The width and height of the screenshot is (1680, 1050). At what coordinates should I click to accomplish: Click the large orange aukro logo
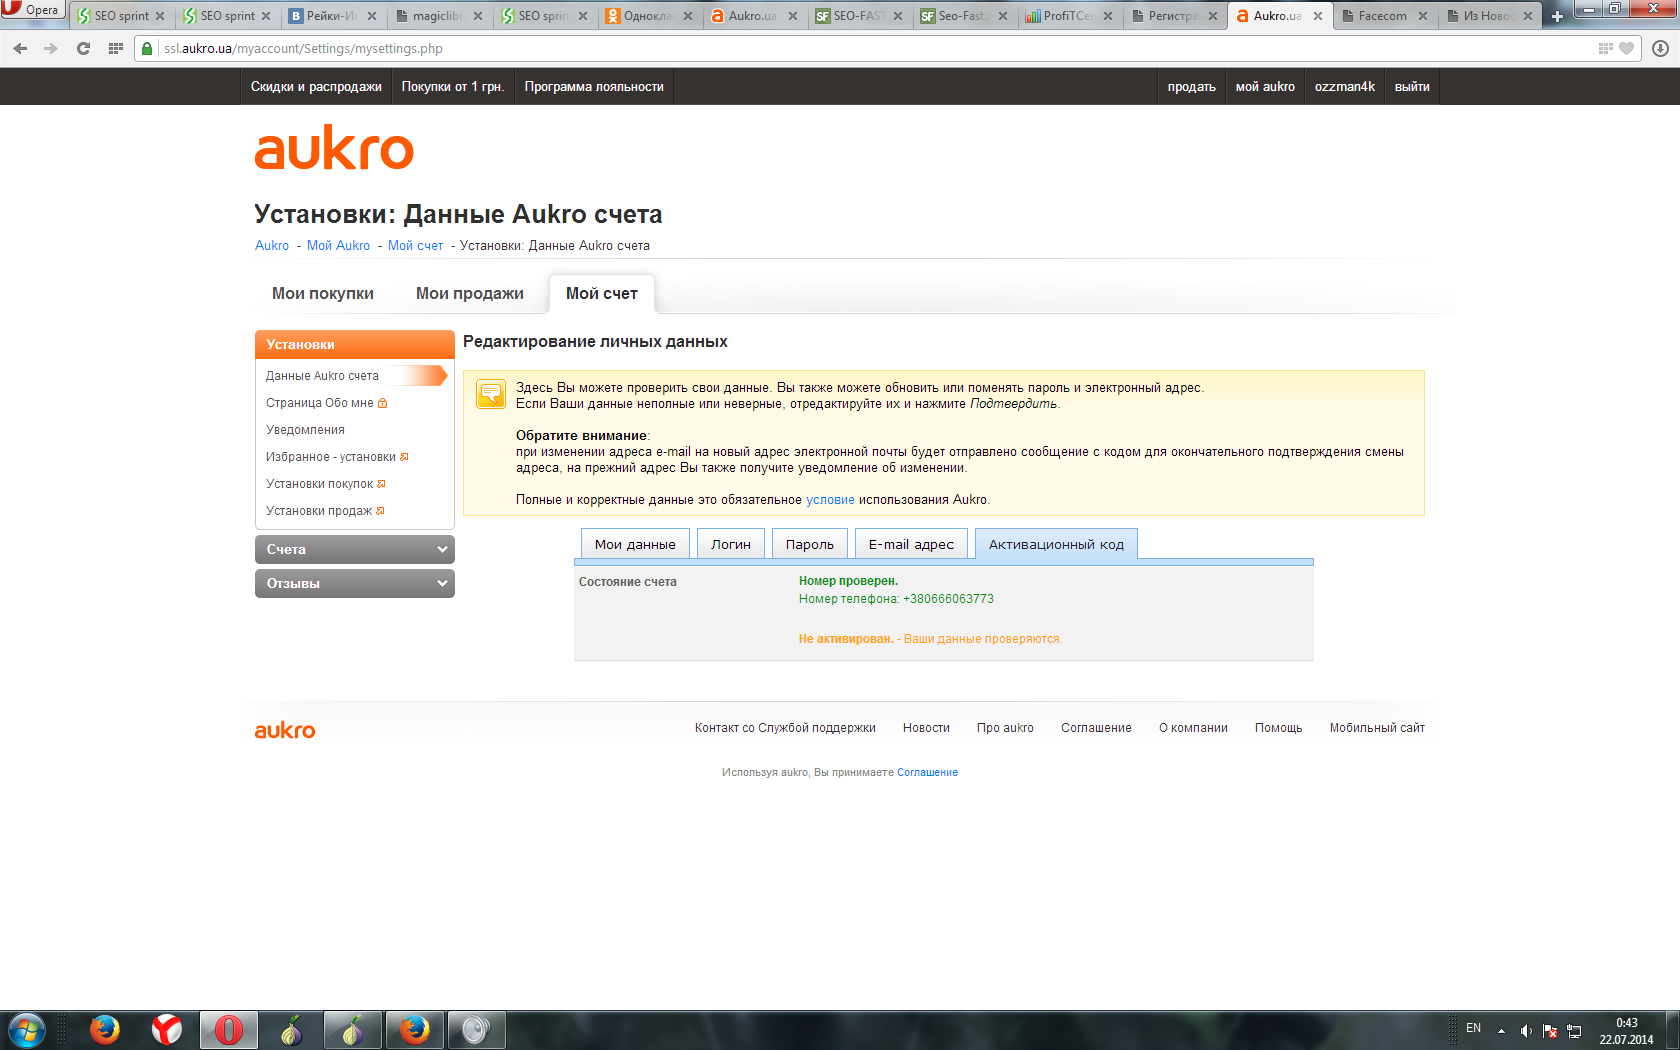pyautogui.click(x=334, y=148)
